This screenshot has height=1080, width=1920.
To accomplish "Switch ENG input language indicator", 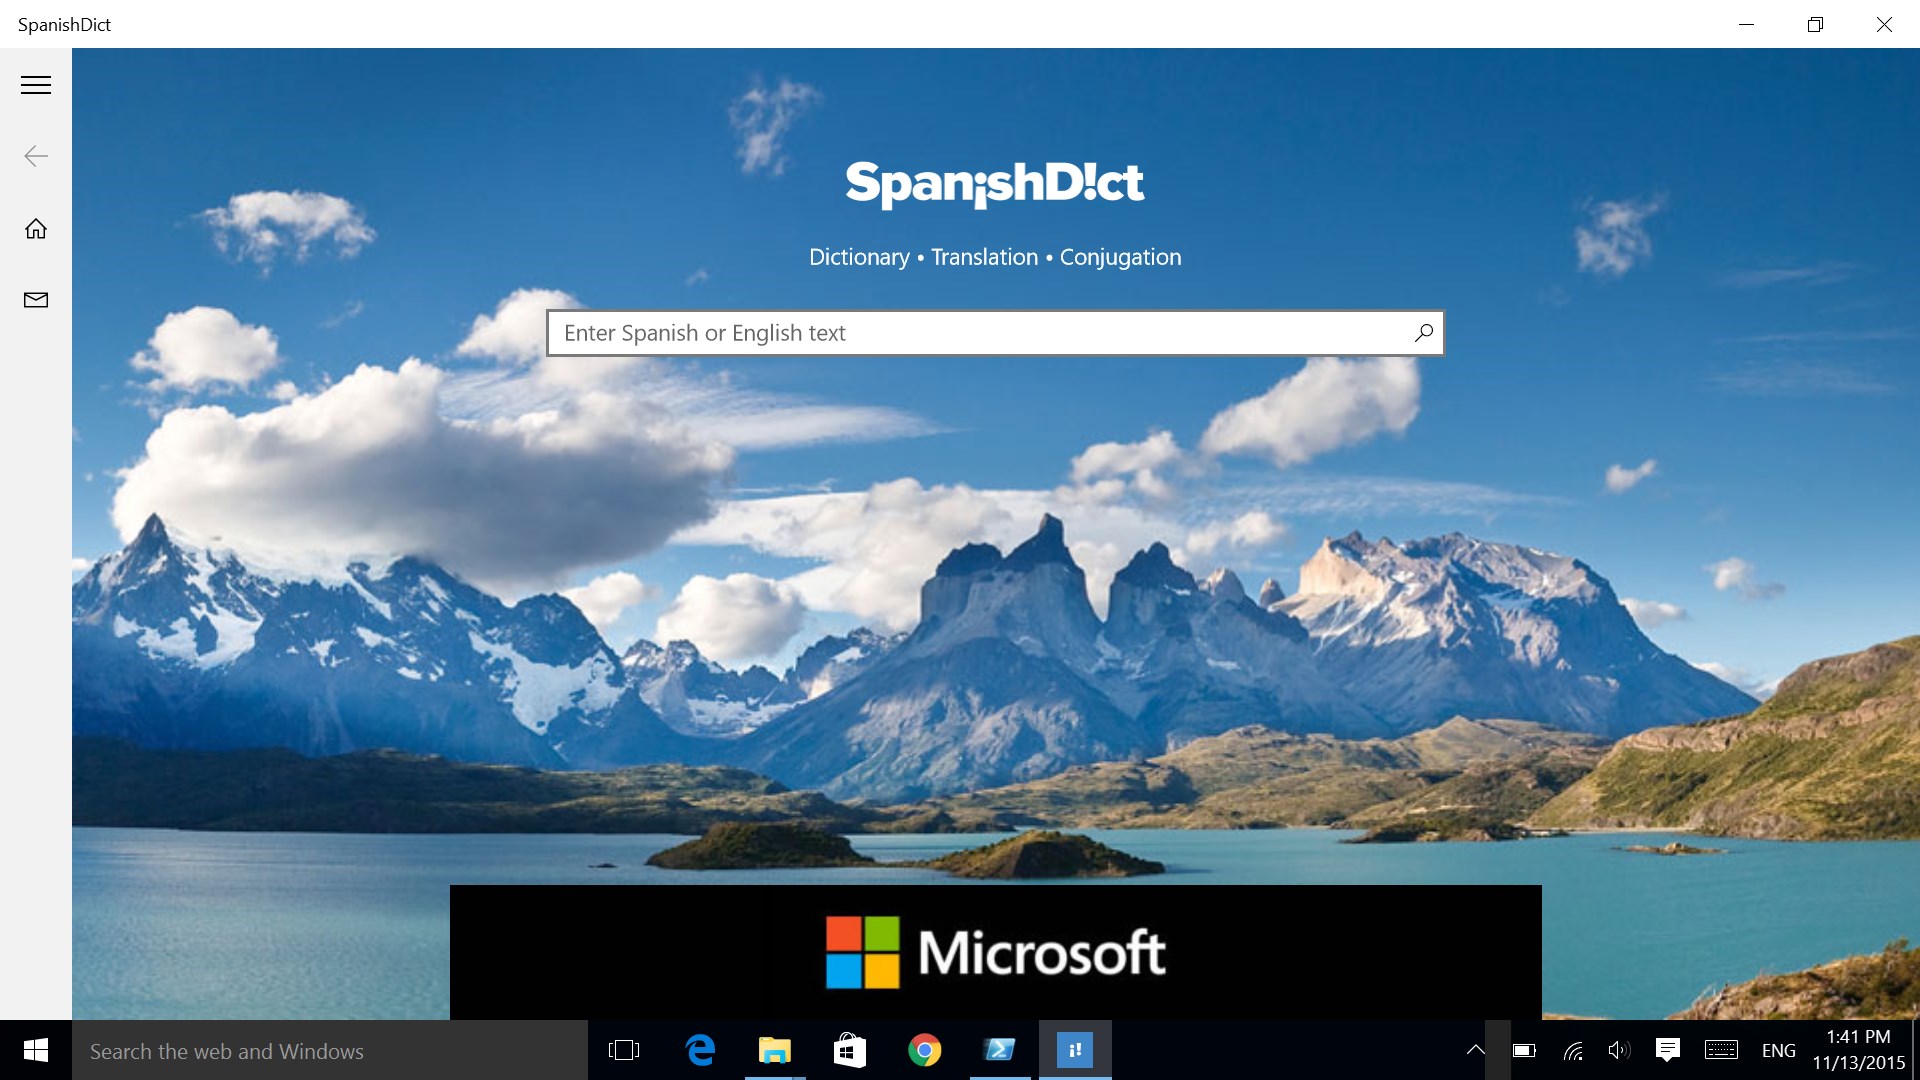I will click(x=1778, y=1050).
